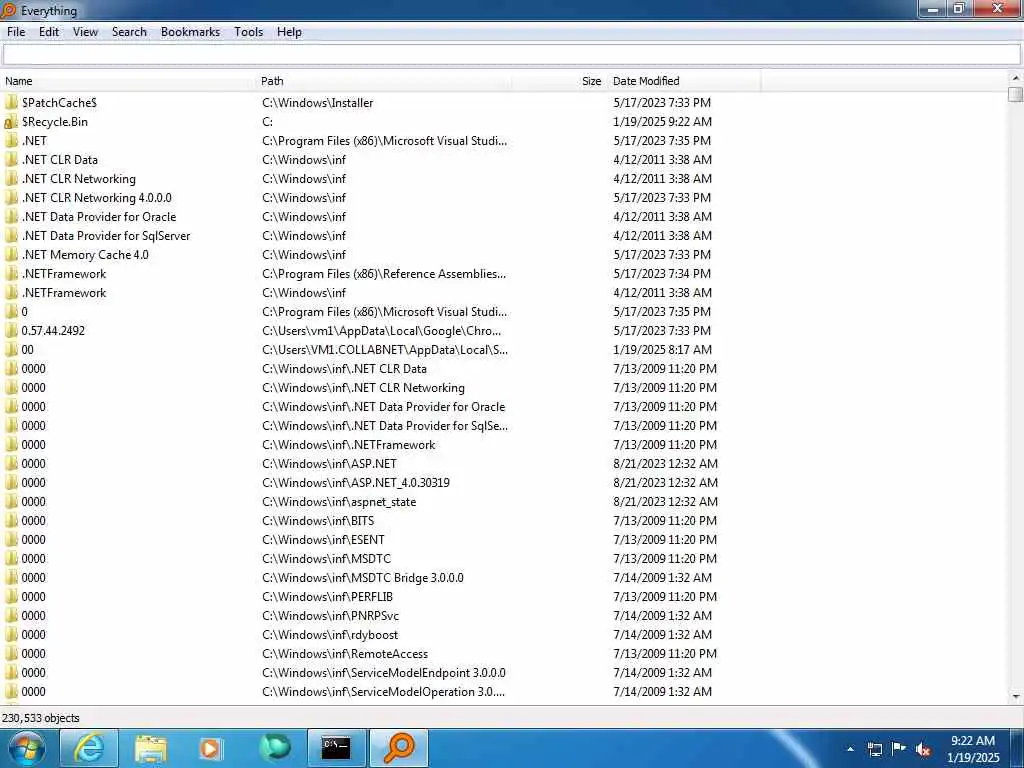Viewport: 1024px width, 768px height.
Task: Select folder icon of the 00 entry
Action: click(11, 349)
